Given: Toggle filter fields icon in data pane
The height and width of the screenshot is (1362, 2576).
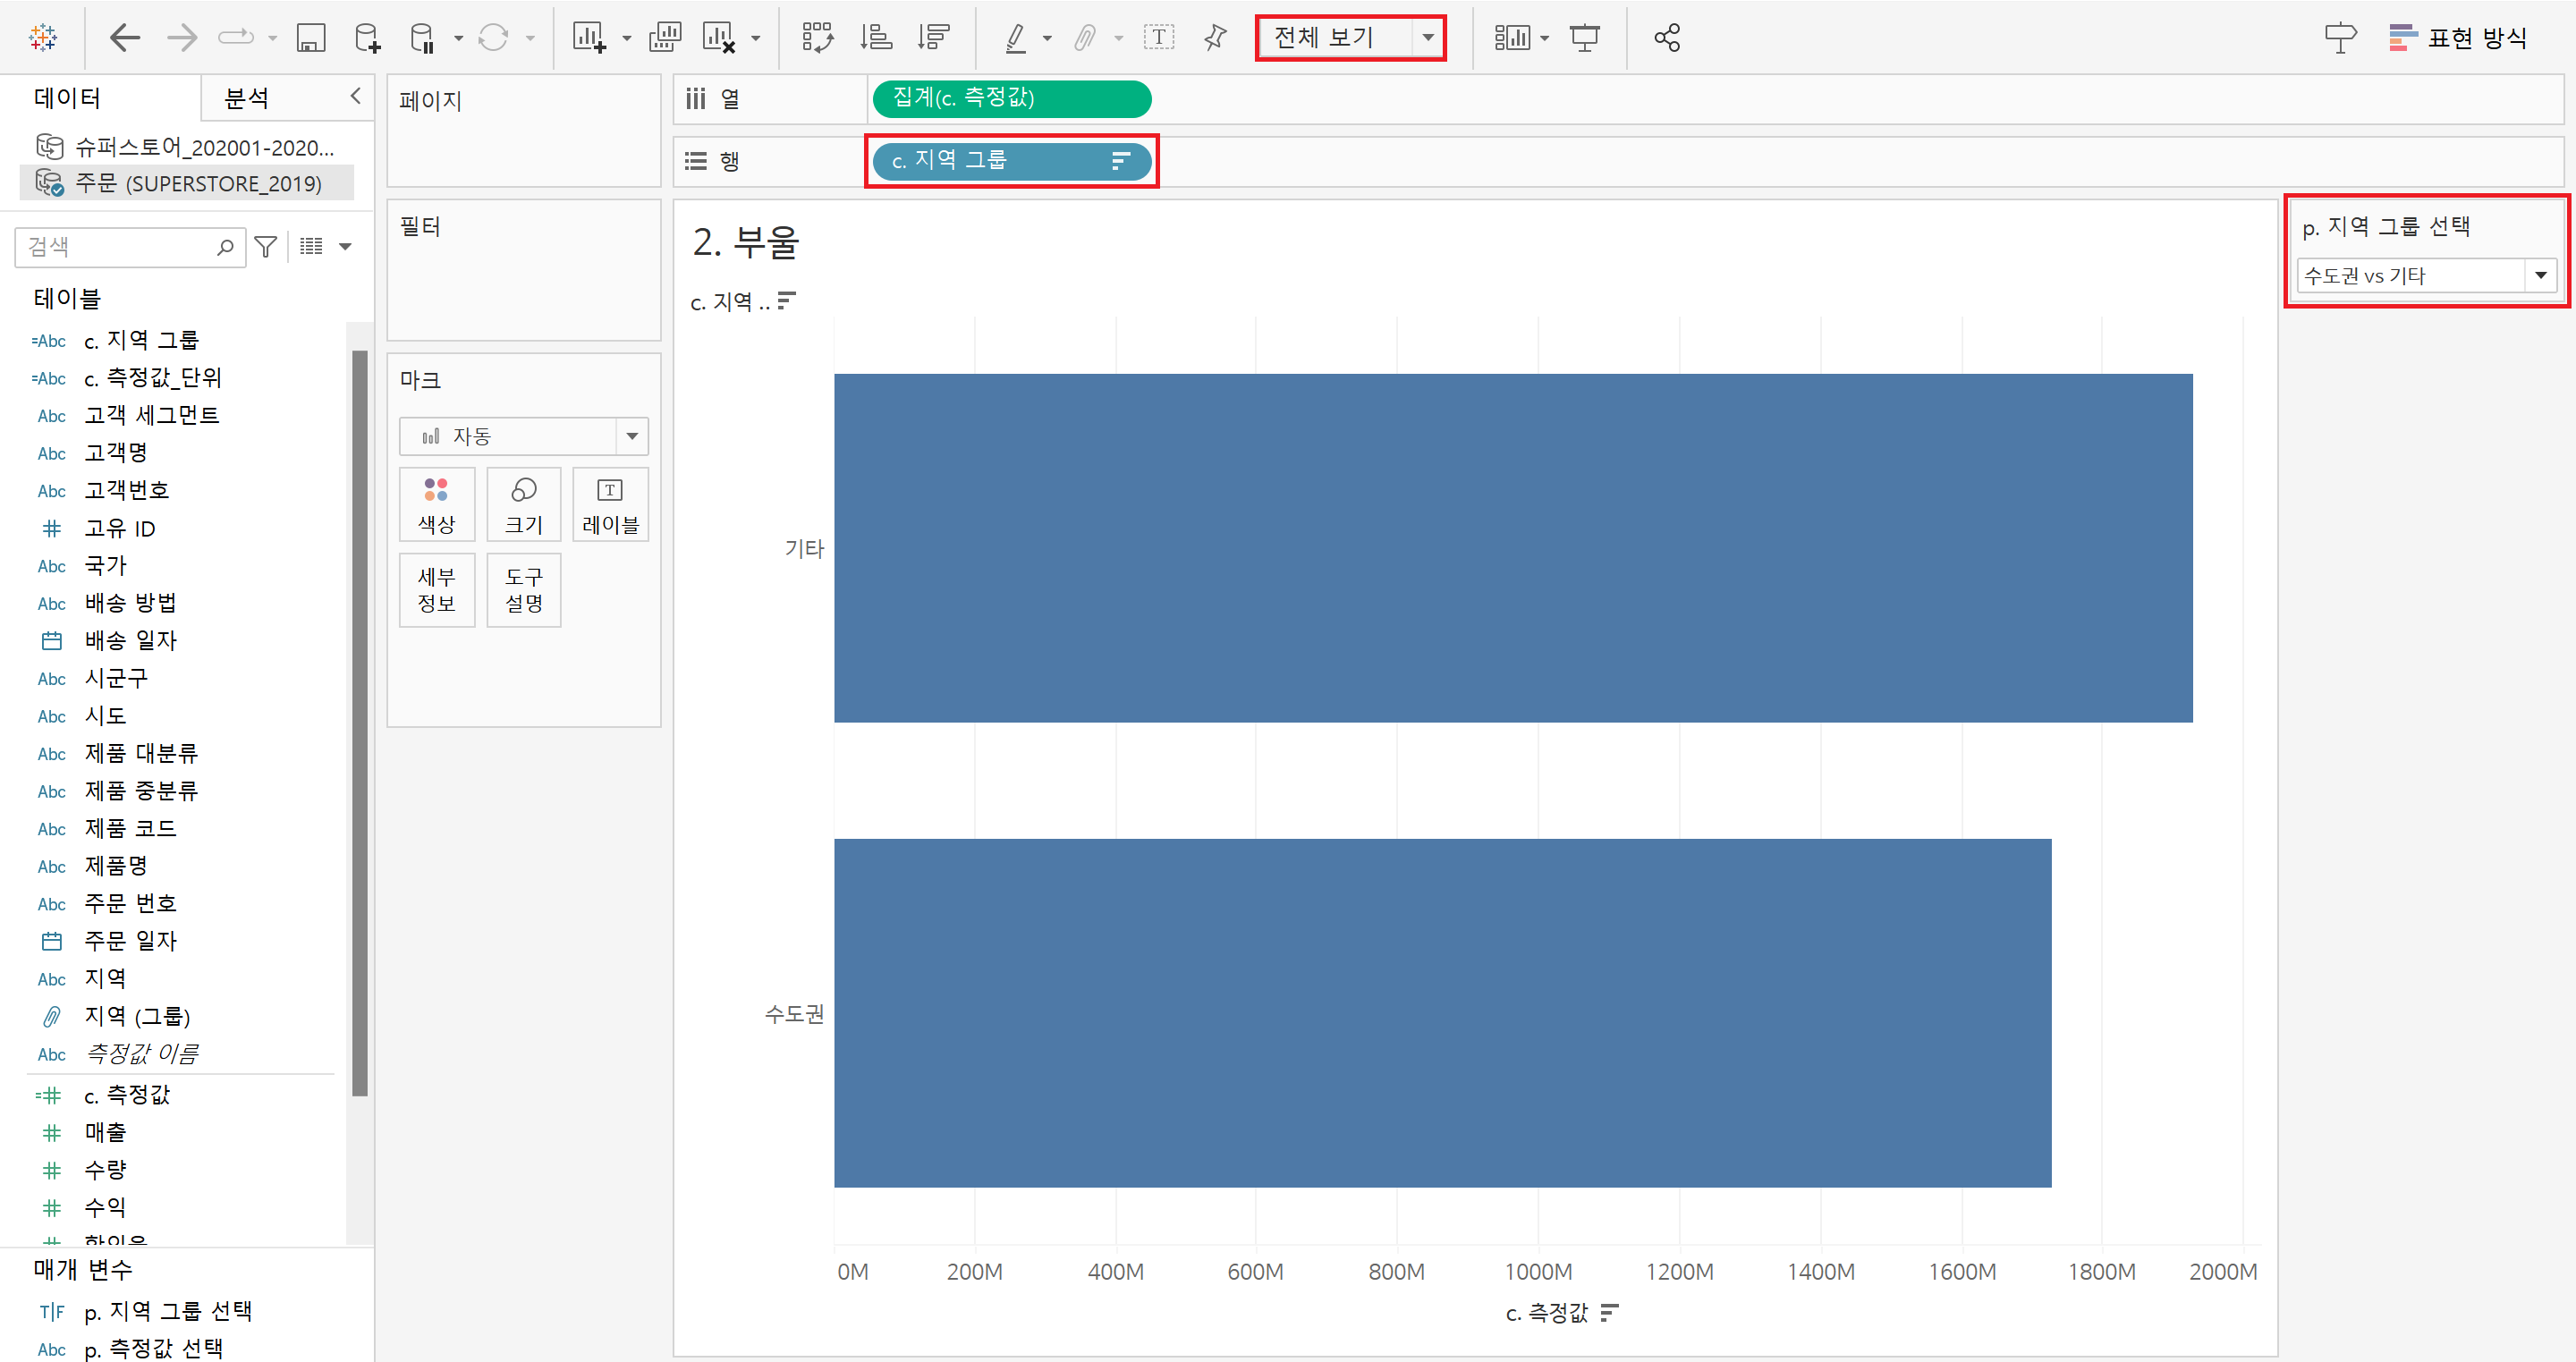Looking at the screenshot, I should (265, 246).
